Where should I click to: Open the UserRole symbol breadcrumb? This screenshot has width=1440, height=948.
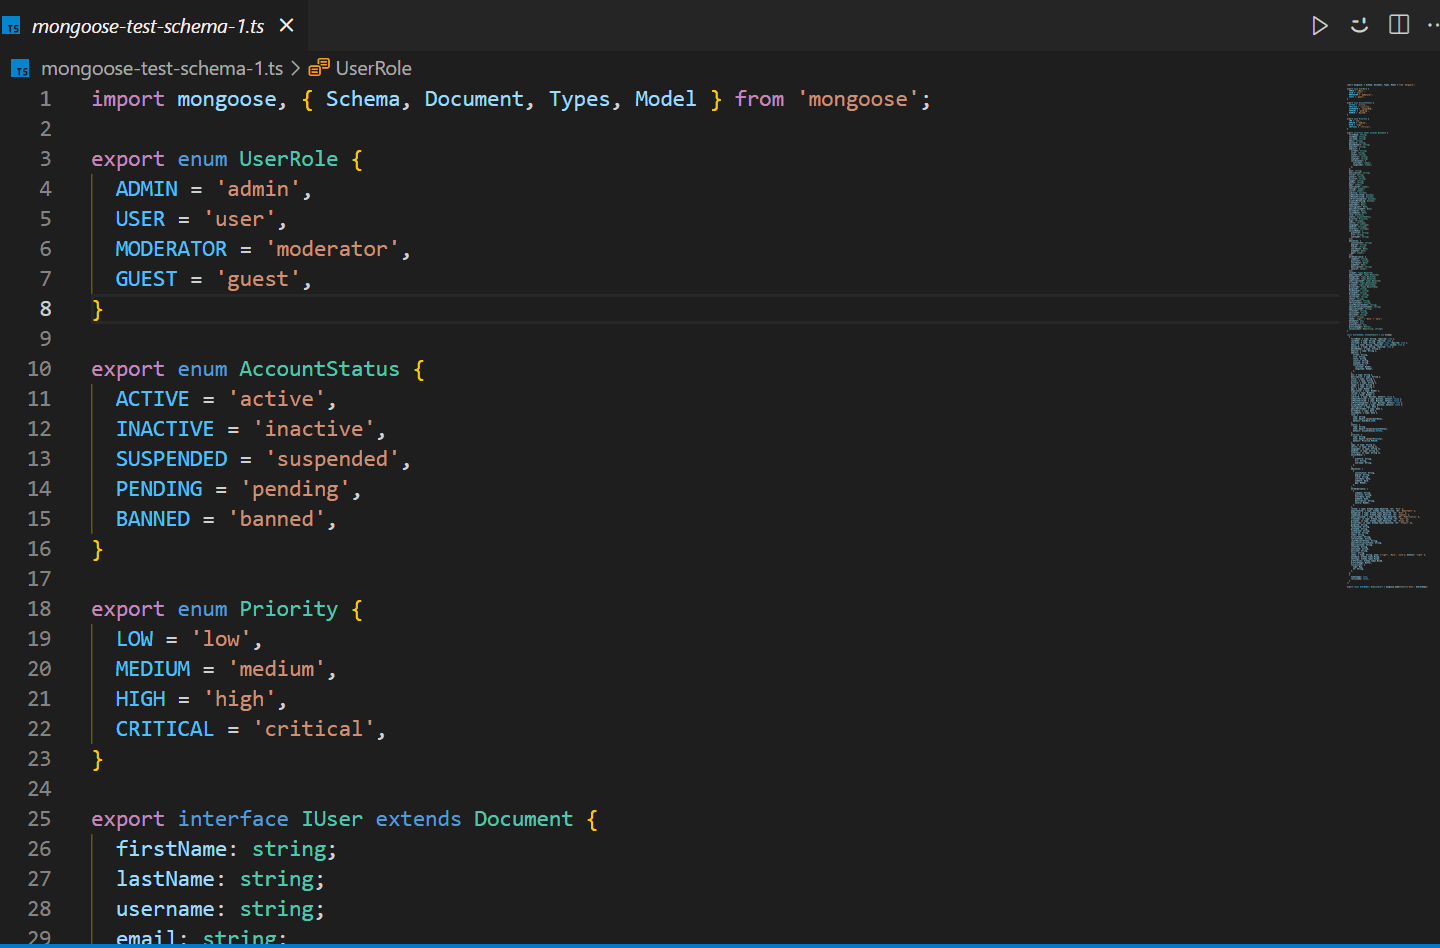point(373,68)
